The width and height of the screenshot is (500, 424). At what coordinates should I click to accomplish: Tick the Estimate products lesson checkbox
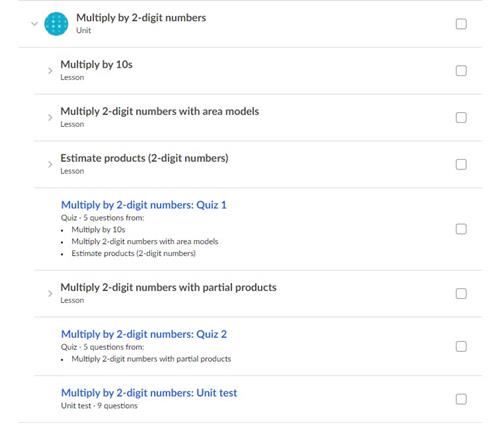tap(461, 164)
